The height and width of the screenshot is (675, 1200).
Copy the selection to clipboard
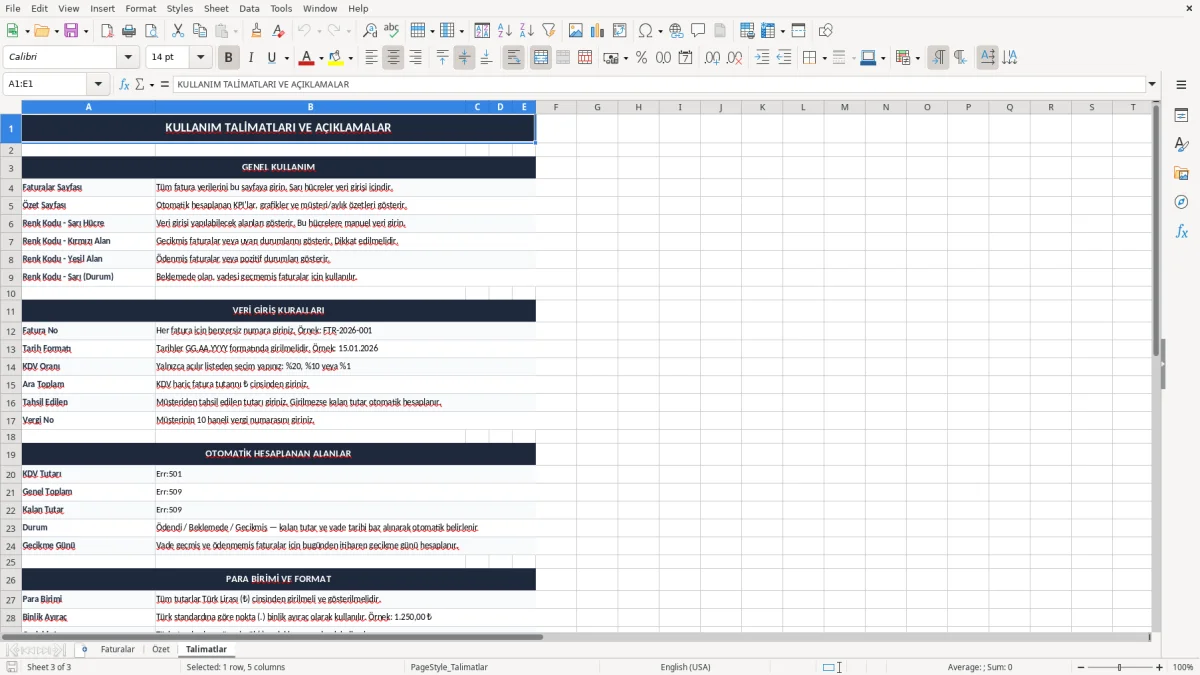pos(200,31)
